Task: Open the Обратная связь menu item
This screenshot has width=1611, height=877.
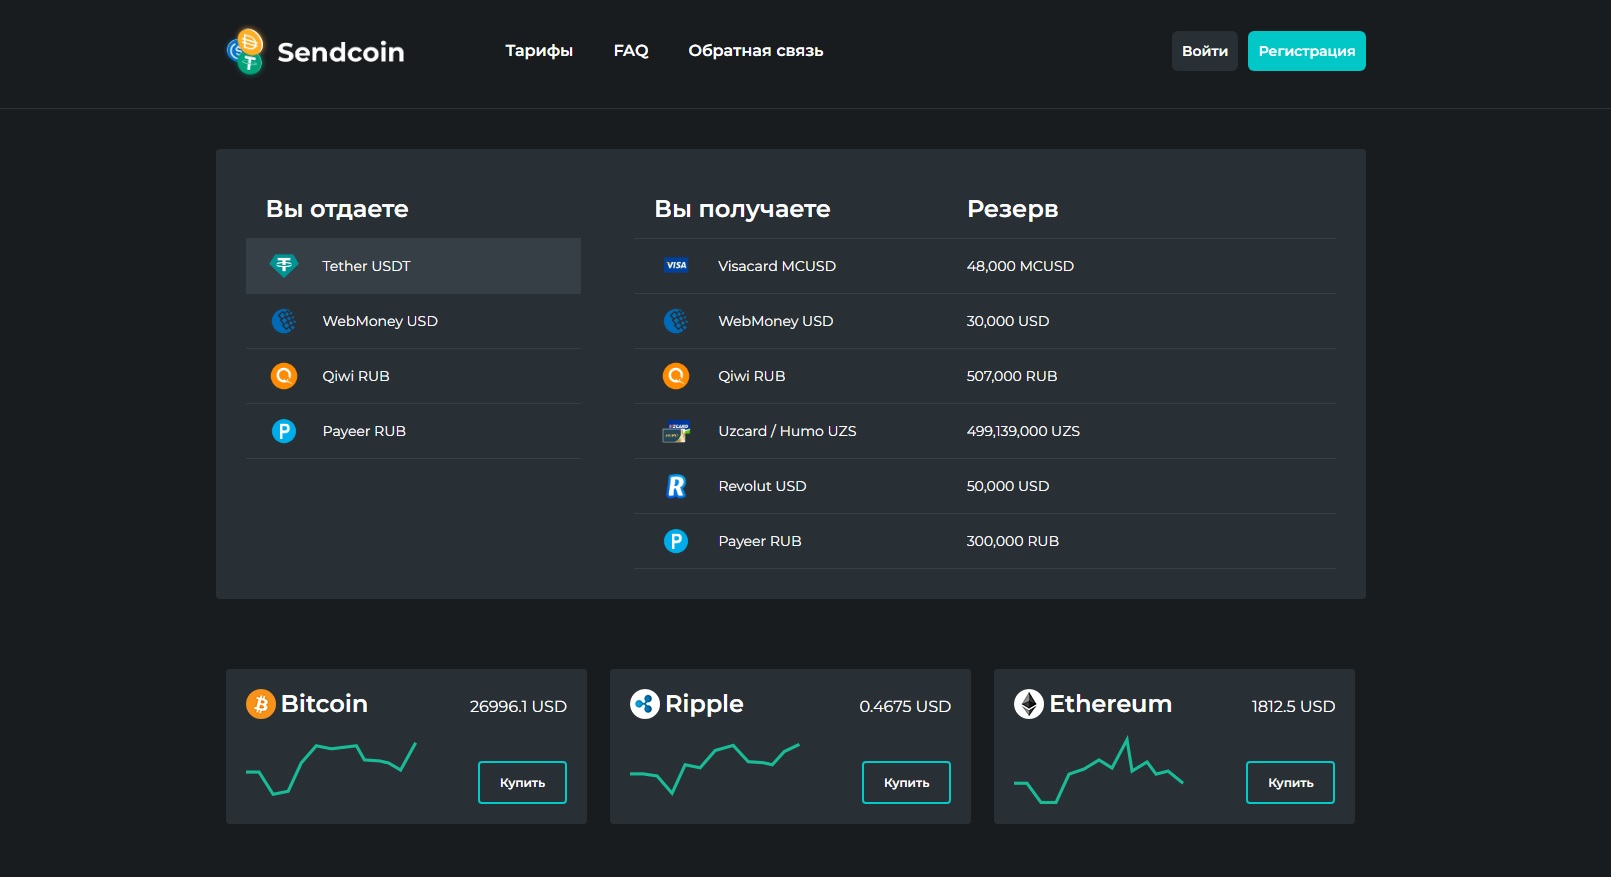Action: click(x=756, y=51)
